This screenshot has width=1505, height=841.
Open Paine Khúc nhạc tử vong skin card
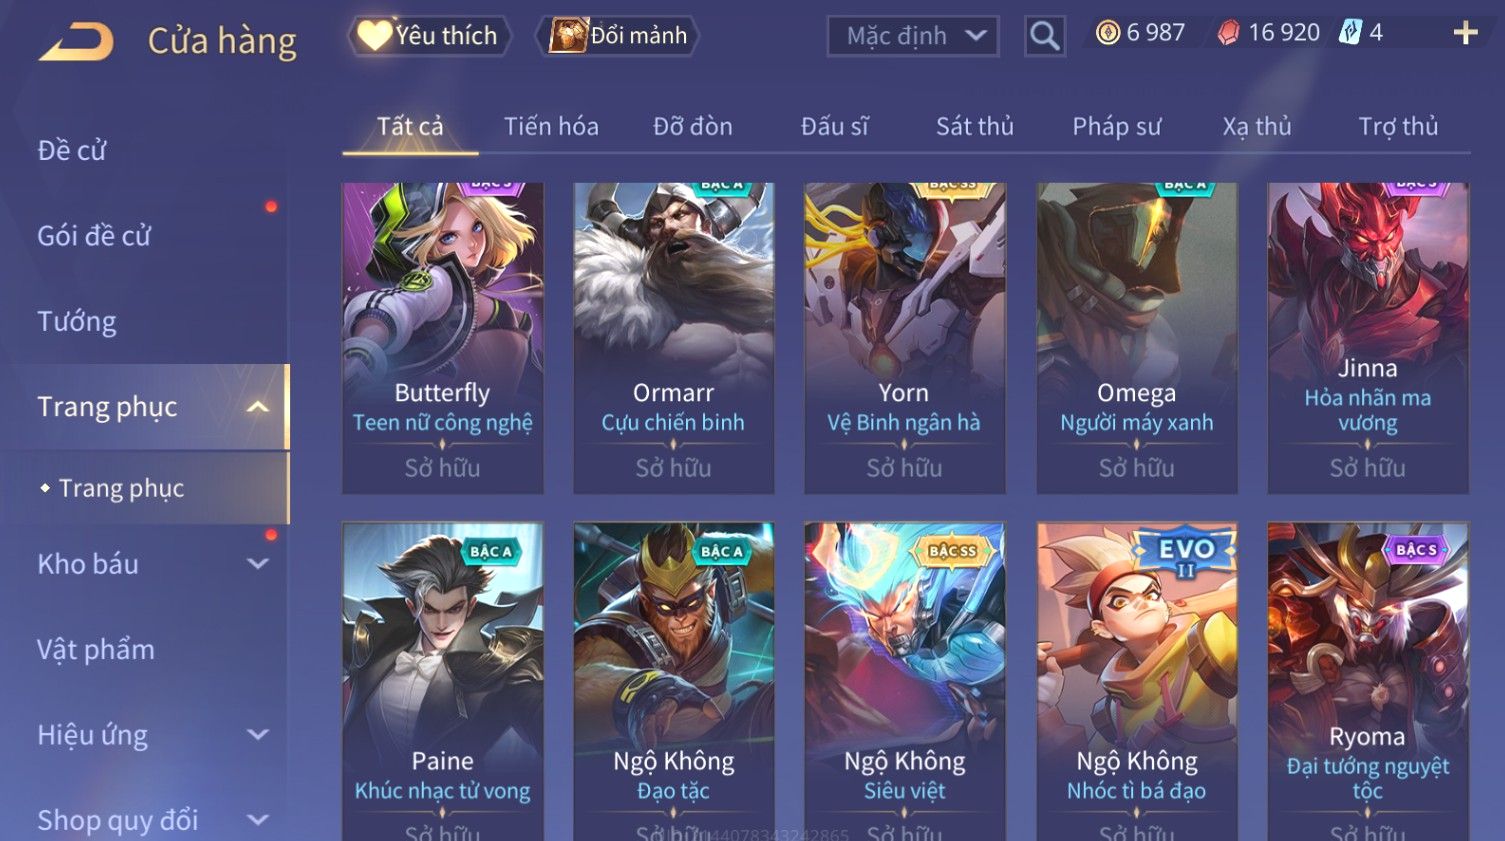(443, 680)
